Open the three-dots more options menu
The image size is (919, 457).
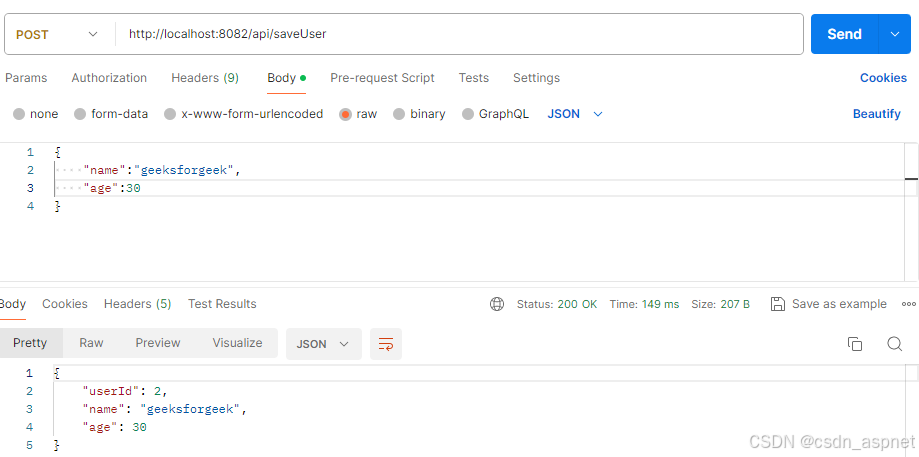pos(909,304)
